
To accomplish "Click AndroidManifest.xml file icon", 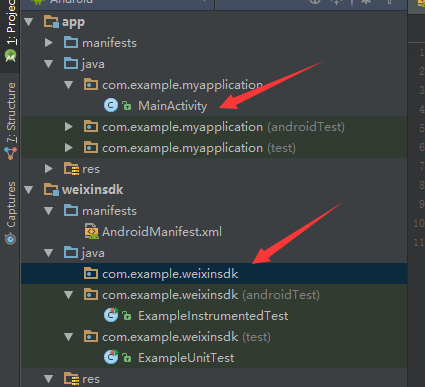I will [91, 232].
